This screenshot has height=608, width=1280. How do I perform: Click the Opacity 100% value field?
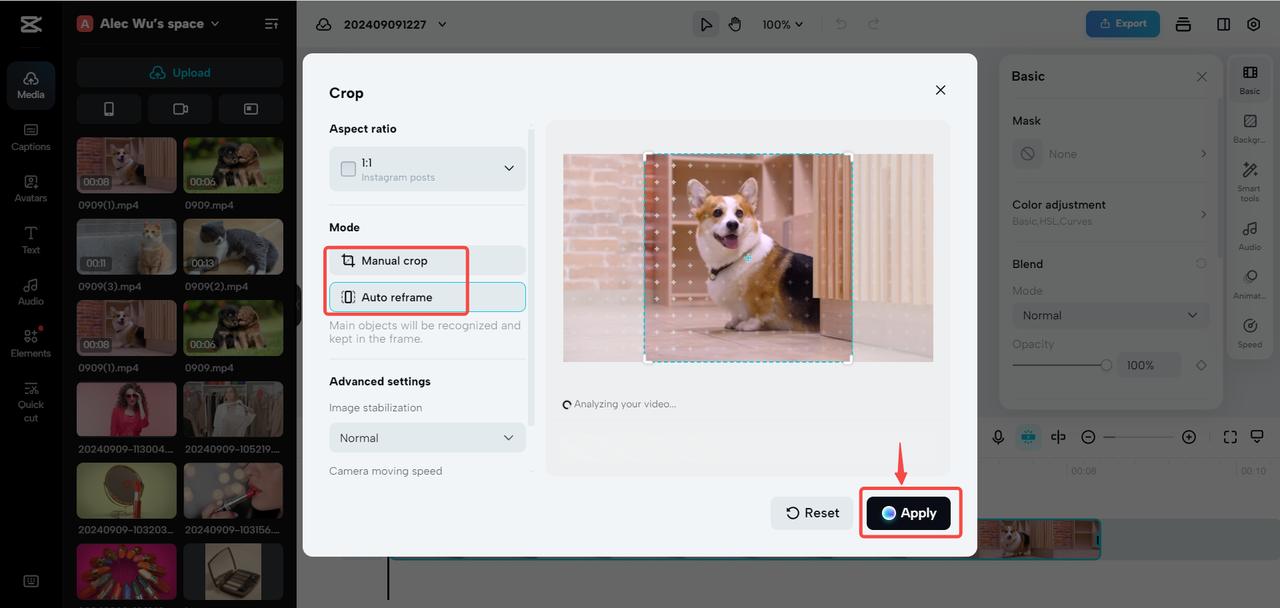1148,365
